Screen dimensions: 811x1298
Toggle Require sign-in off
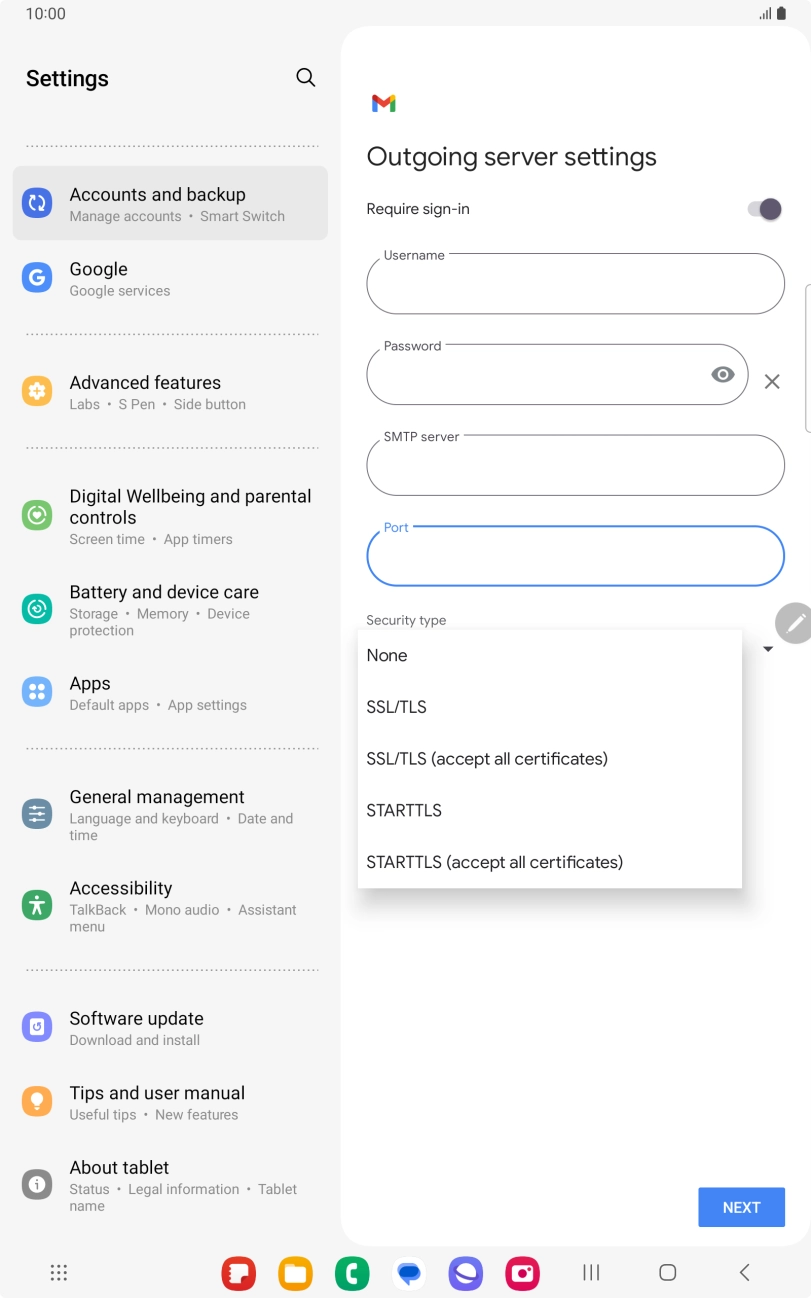coord(764,209)
